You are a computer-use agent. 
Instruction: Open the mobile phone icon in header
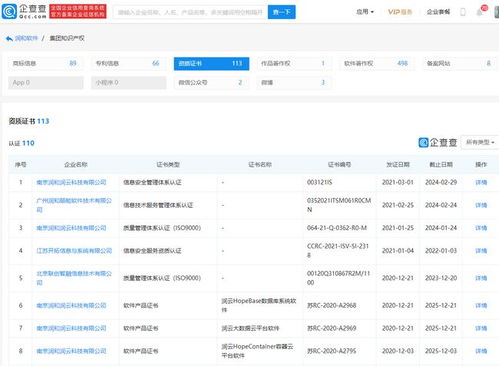coord(463,12)
